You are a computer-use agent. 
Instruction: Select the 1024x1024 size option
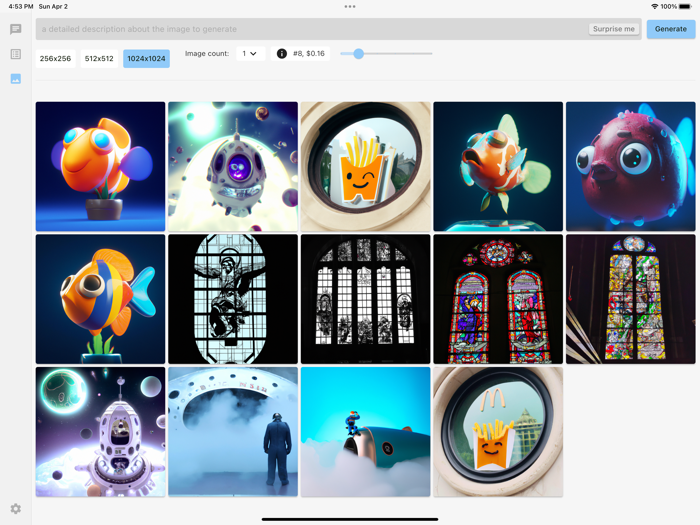coord(146,59)
